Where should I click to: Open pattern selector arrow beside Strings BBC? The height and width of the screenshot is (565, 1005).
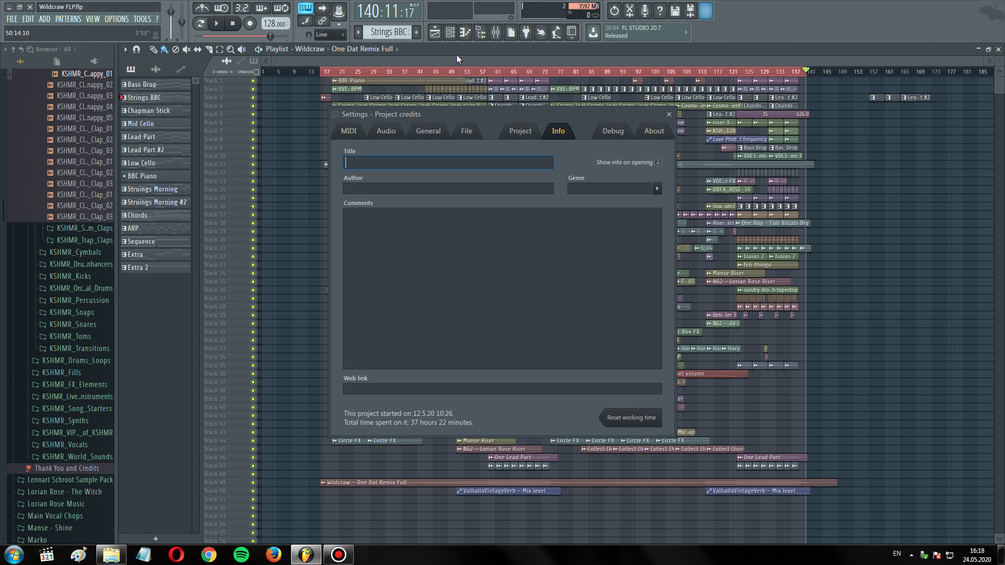point(358,32)
